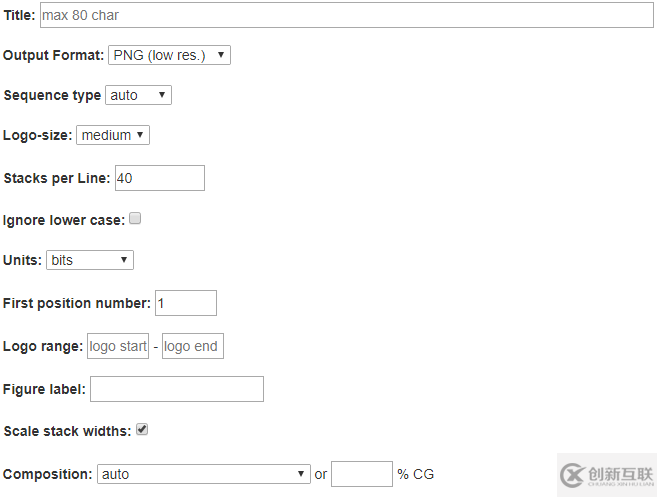Click the Composition label text
This screenshot has width=657, height=497.
tap(47, 474)
